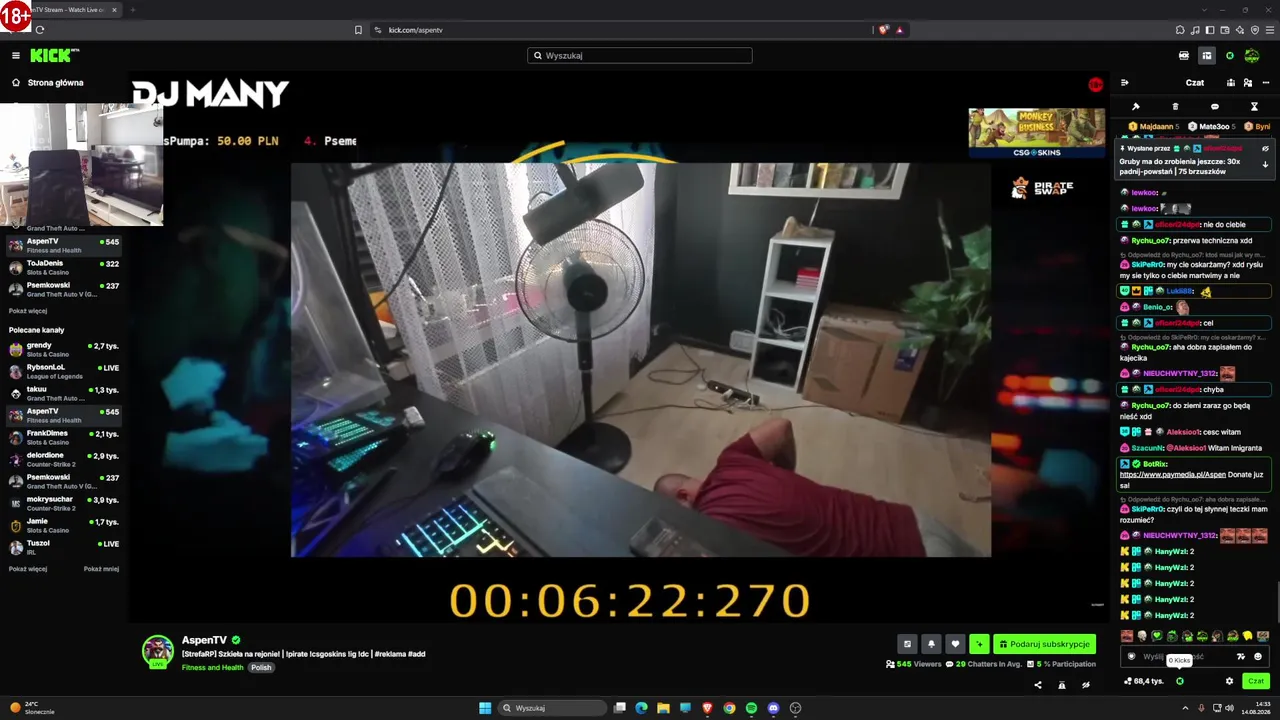Click the Polish language tag
The image size is (1280, 720).
(x=261, y=667)
